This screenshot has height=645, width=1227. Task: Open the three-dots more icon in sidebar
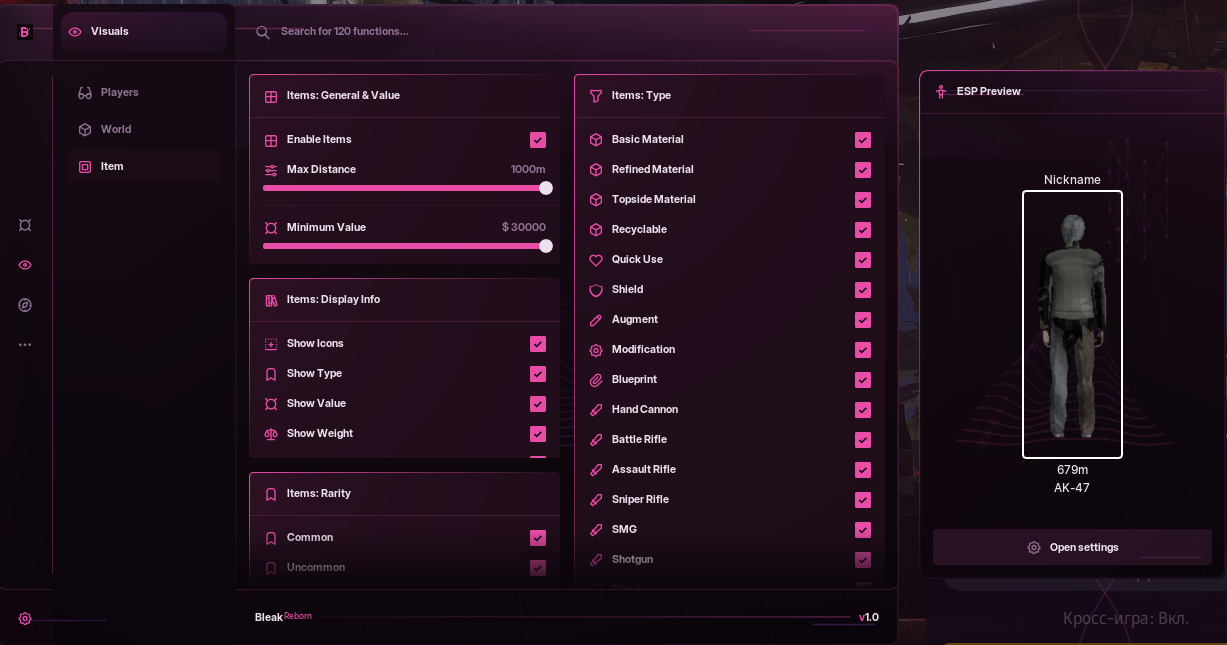click(25, 345)
